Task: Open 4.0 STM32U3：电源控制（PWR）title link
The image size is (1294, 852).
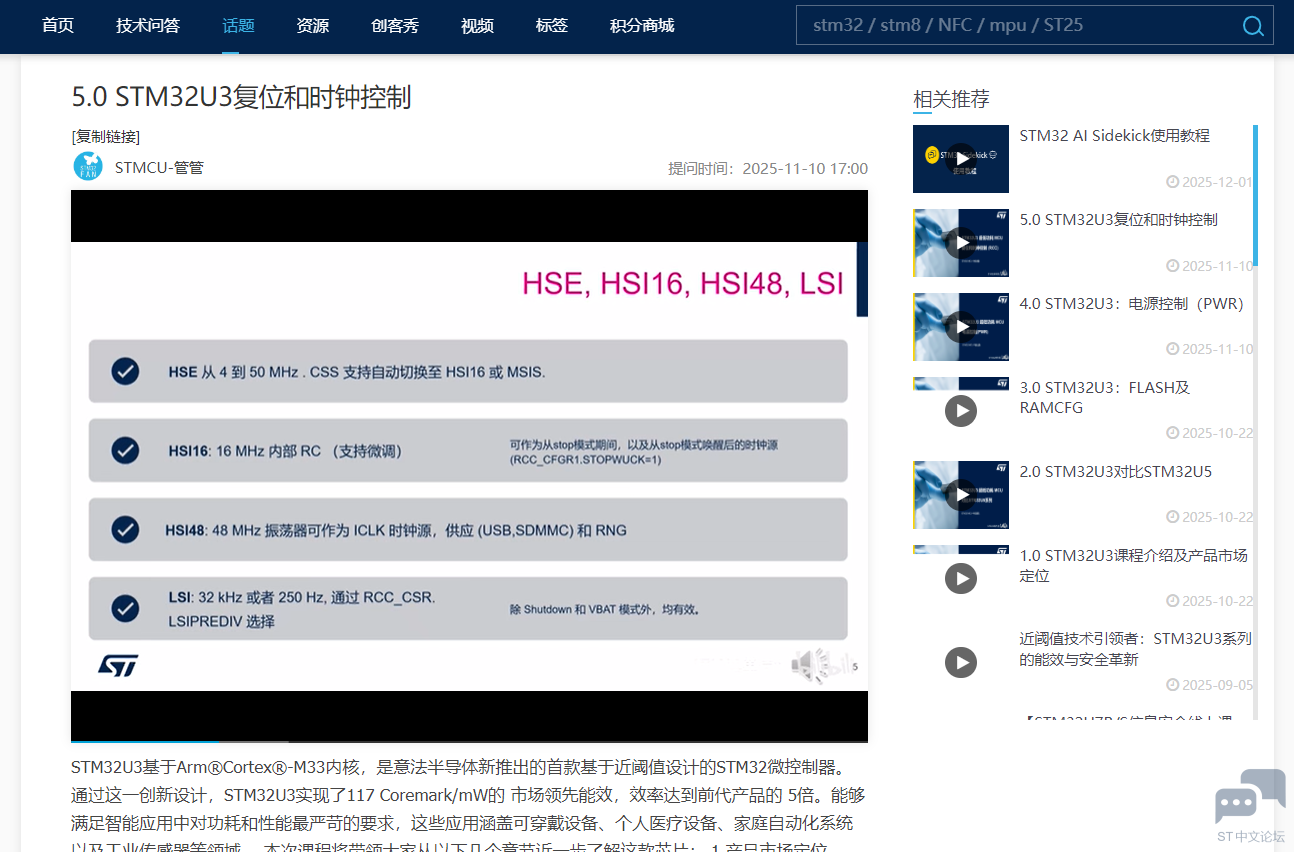Action: [x=1132, y=304]
